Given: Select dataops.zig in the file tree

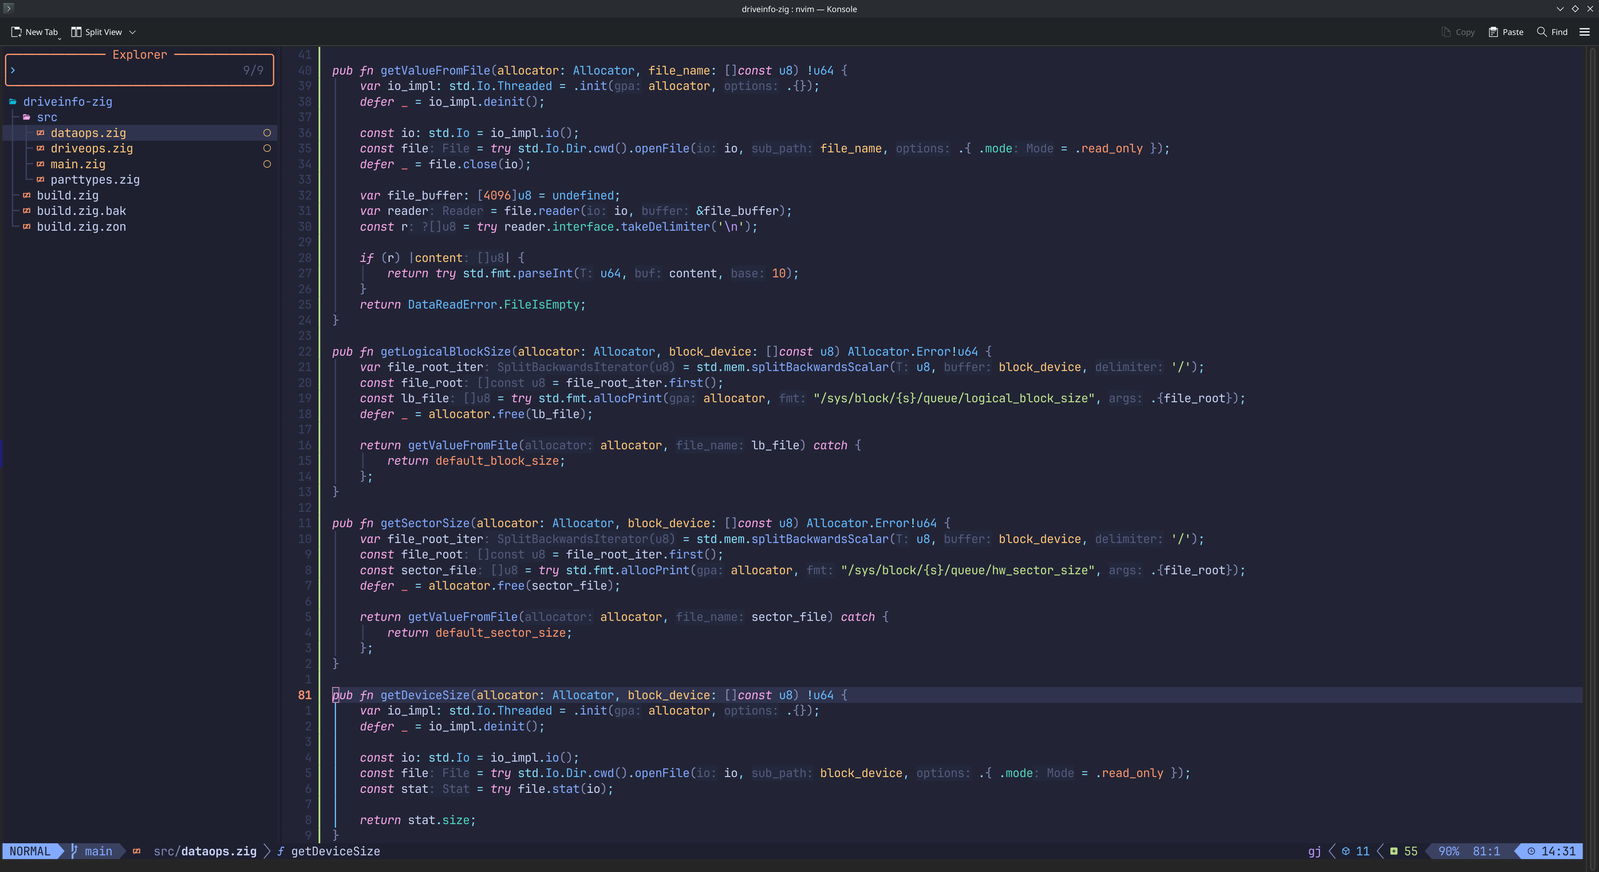Looking at the screenshot, I should coord(88,133).
